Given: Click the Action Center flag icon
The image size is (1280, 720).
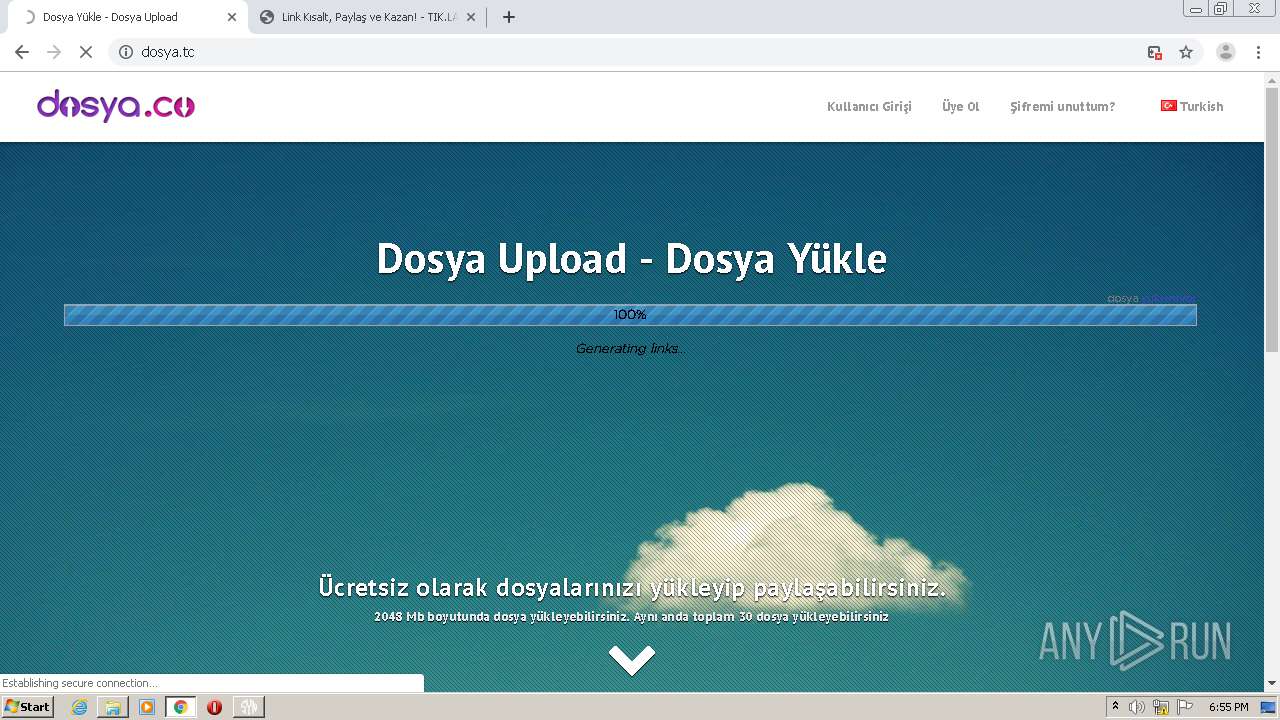Looking at the screenshot, I should (x=1185, y=707).
